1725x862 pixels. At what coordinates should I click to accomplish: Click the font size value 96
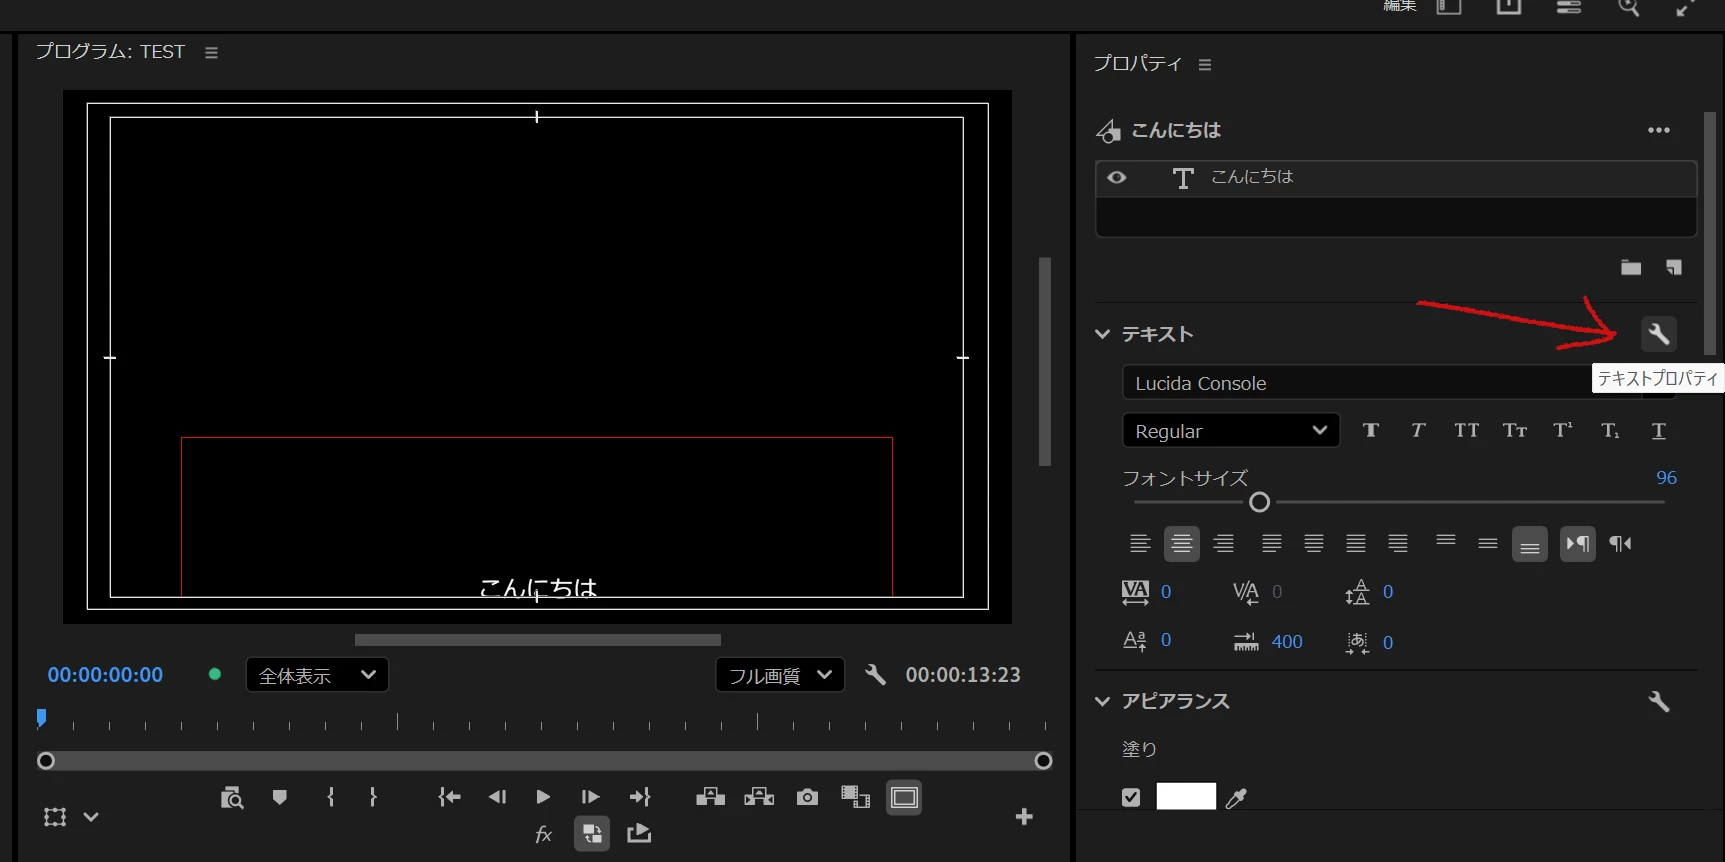[1666, 478]
